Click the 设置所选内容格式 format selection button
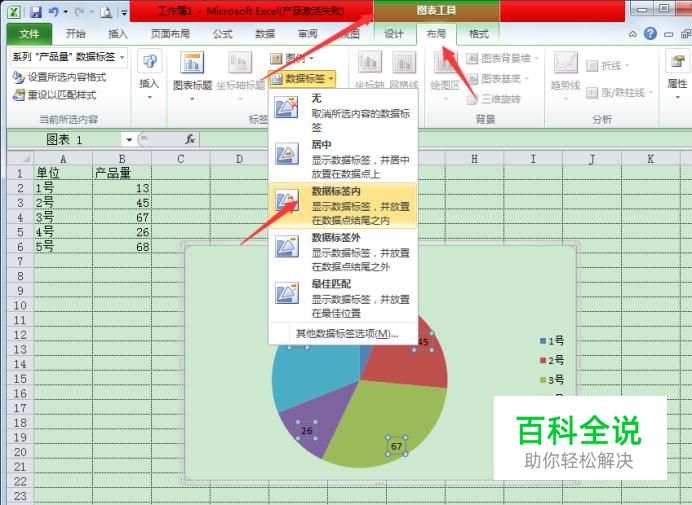Image resolution: width=692 pixels, height=505 pixels. pos(59,77)
